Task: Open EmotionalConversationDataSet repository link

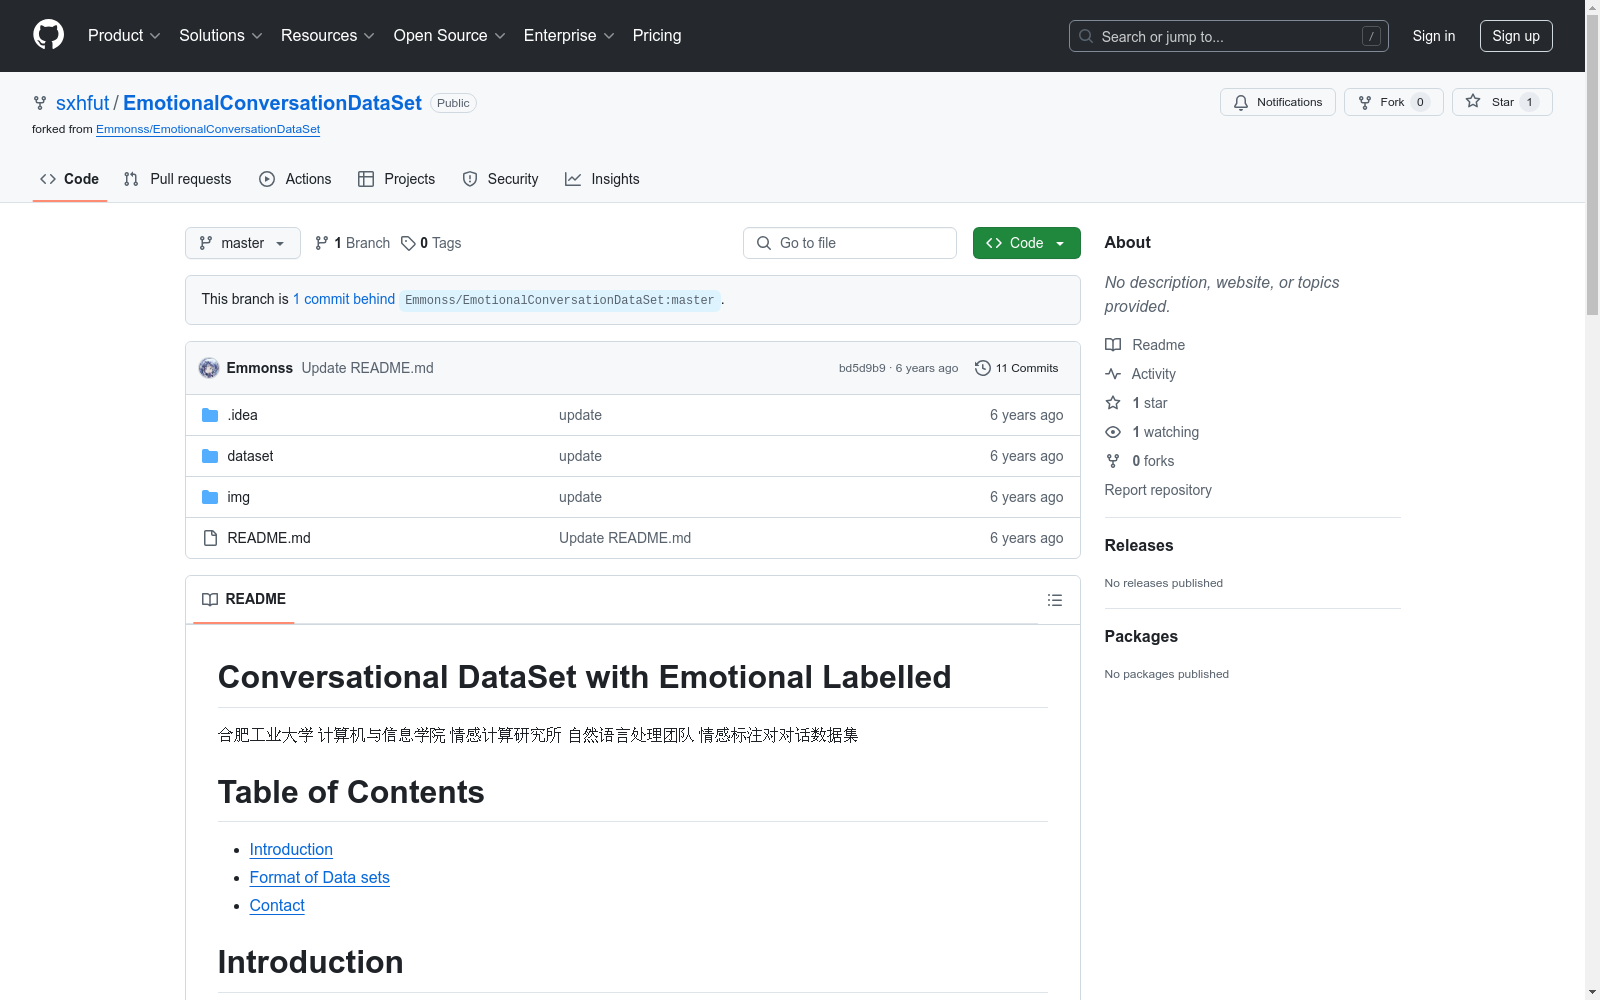Action: coord(272,103)
